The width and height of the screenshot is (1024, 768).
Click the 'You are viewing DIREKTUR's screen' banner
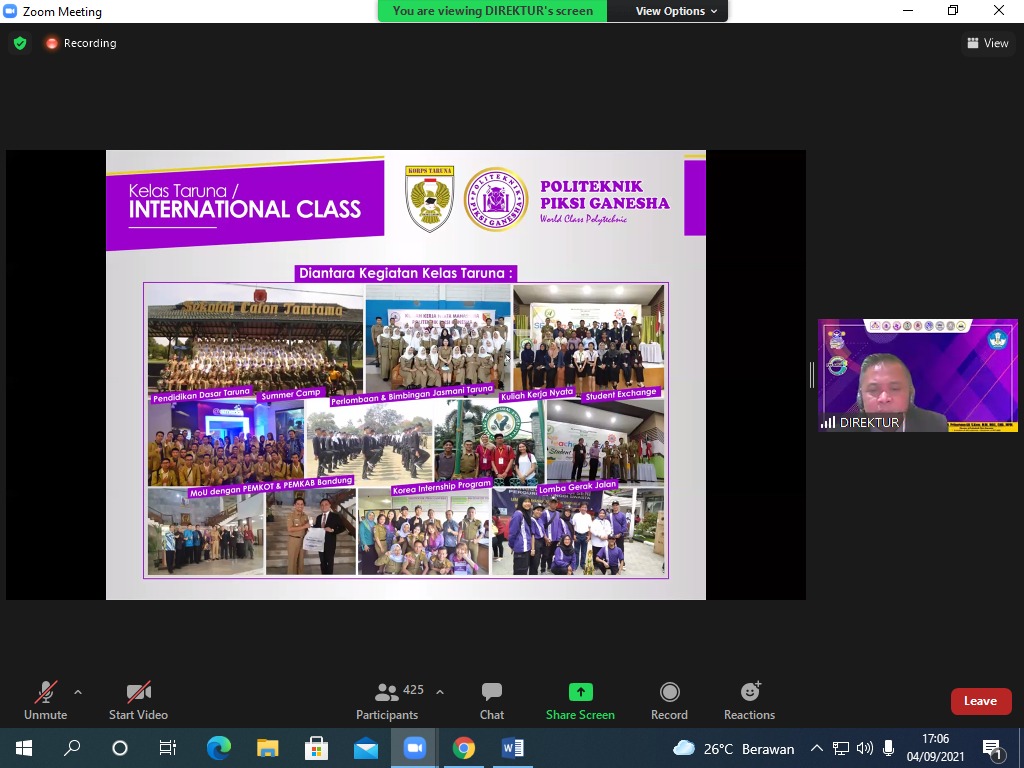pos(492,11)
